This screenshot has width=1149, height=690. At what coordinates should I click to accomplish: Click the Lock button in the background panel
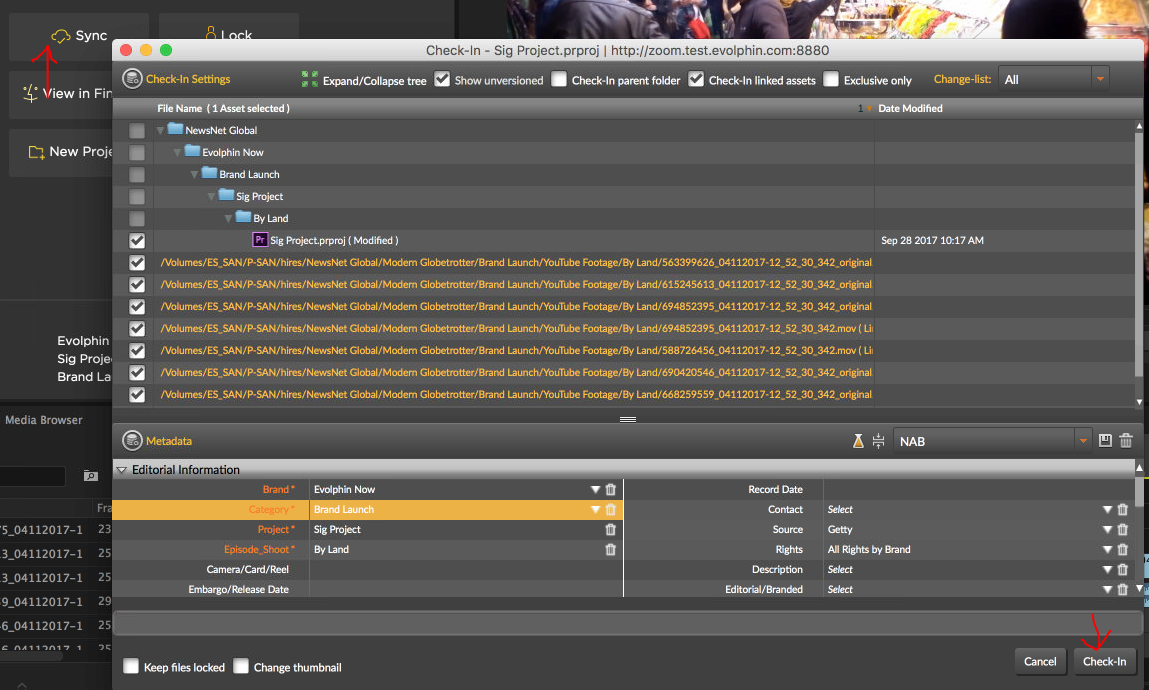[x=229, y=34]
